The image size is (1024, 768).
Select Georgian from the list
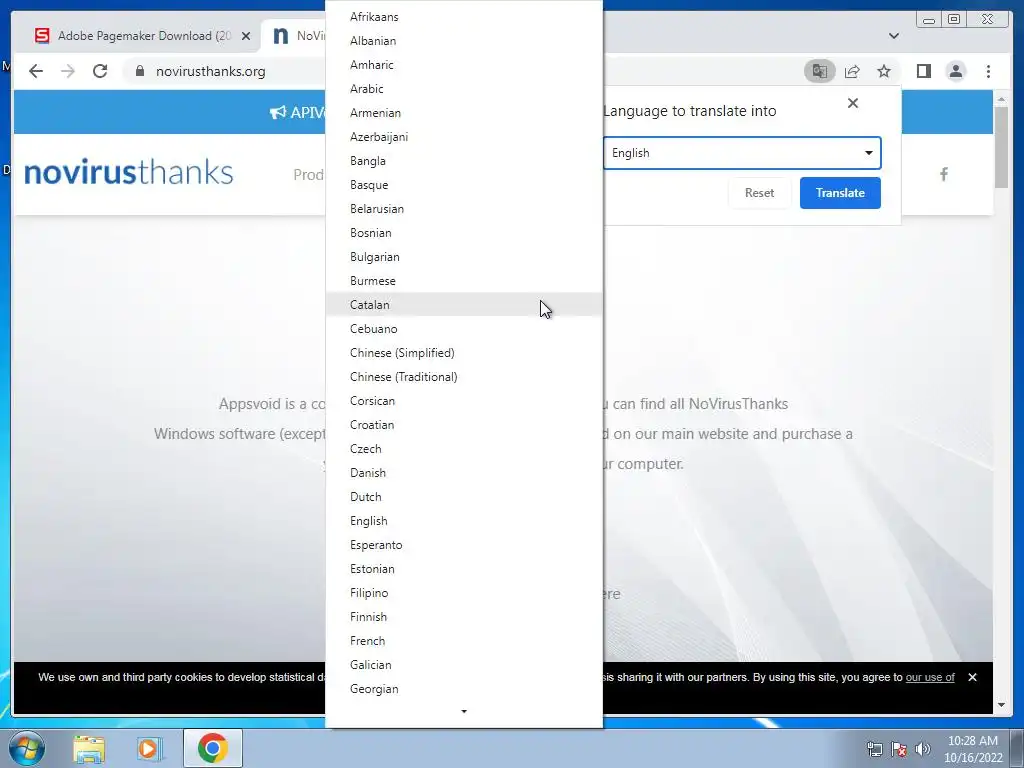pyautogui.click(x=464, y=689)
